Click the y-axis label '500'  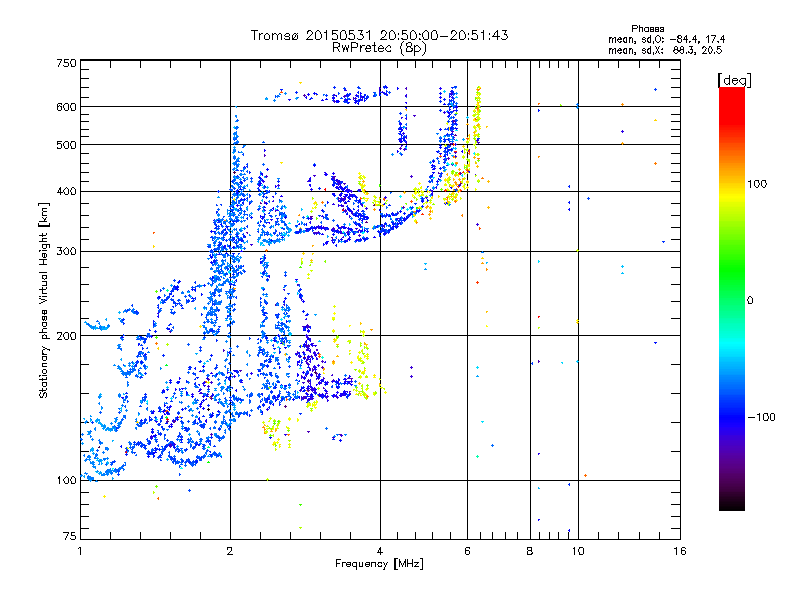tap(66, 145)
